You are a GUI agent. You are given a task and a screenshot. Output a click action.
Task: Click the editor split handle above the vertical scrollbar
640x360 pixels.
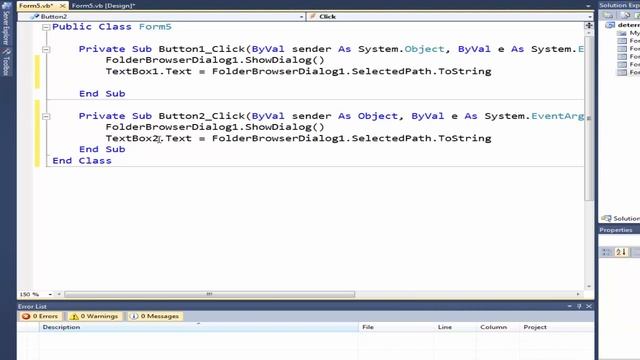[589, 25]
